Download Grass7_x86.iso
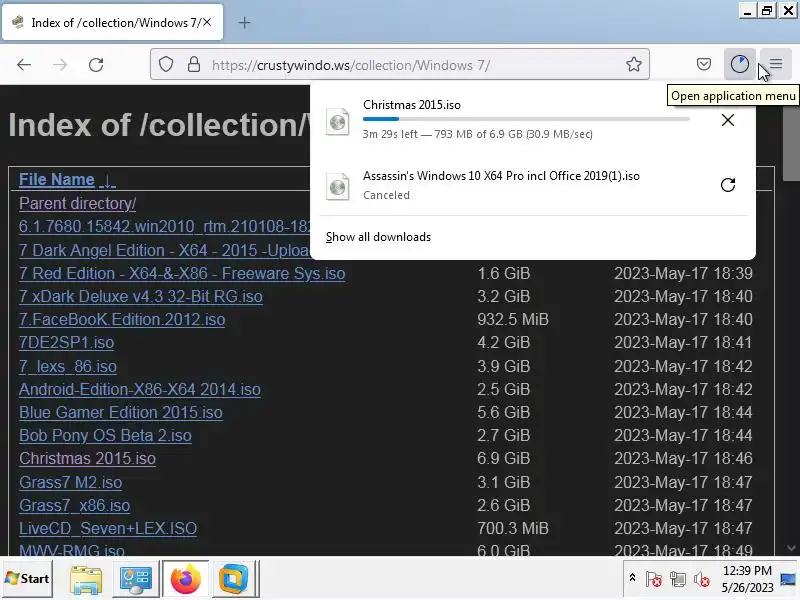Viewport: 800px width, 600px height. [x=74, y=505]
